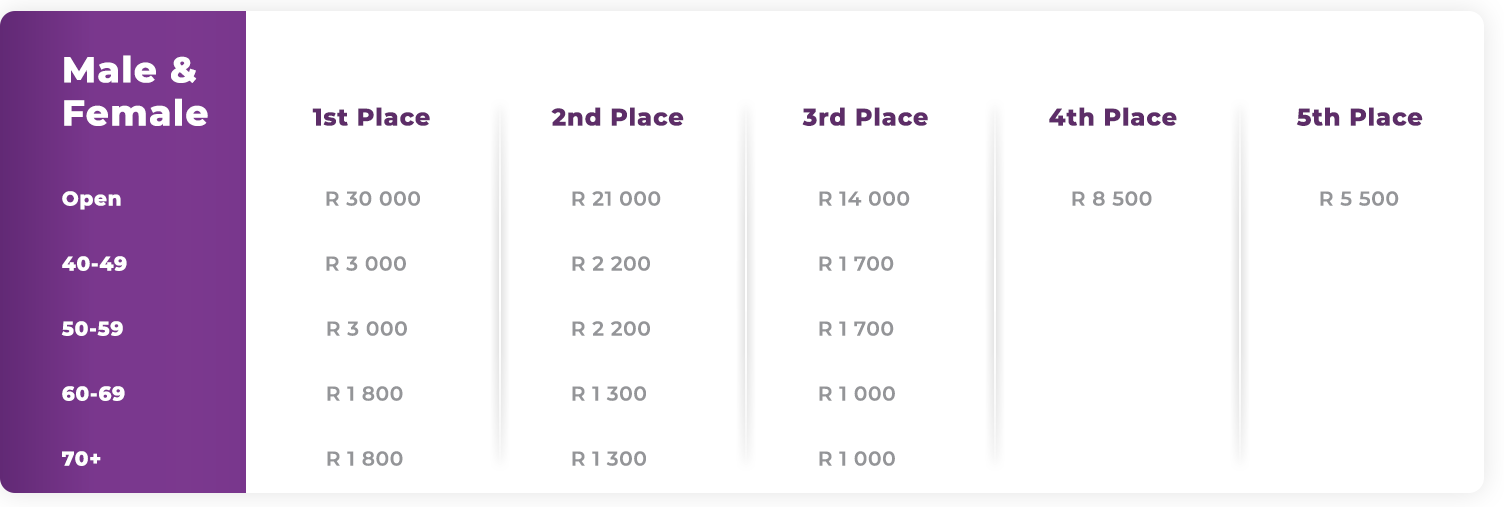
Task: Select the 1st Place column header
Action: (371, 117)
